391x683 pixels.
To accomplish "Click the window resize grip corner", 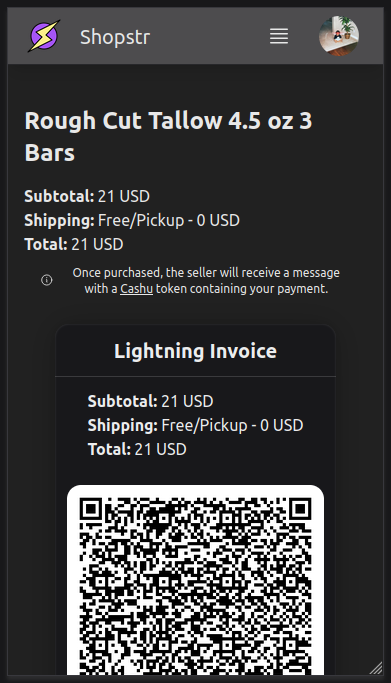I will [376, 668].
